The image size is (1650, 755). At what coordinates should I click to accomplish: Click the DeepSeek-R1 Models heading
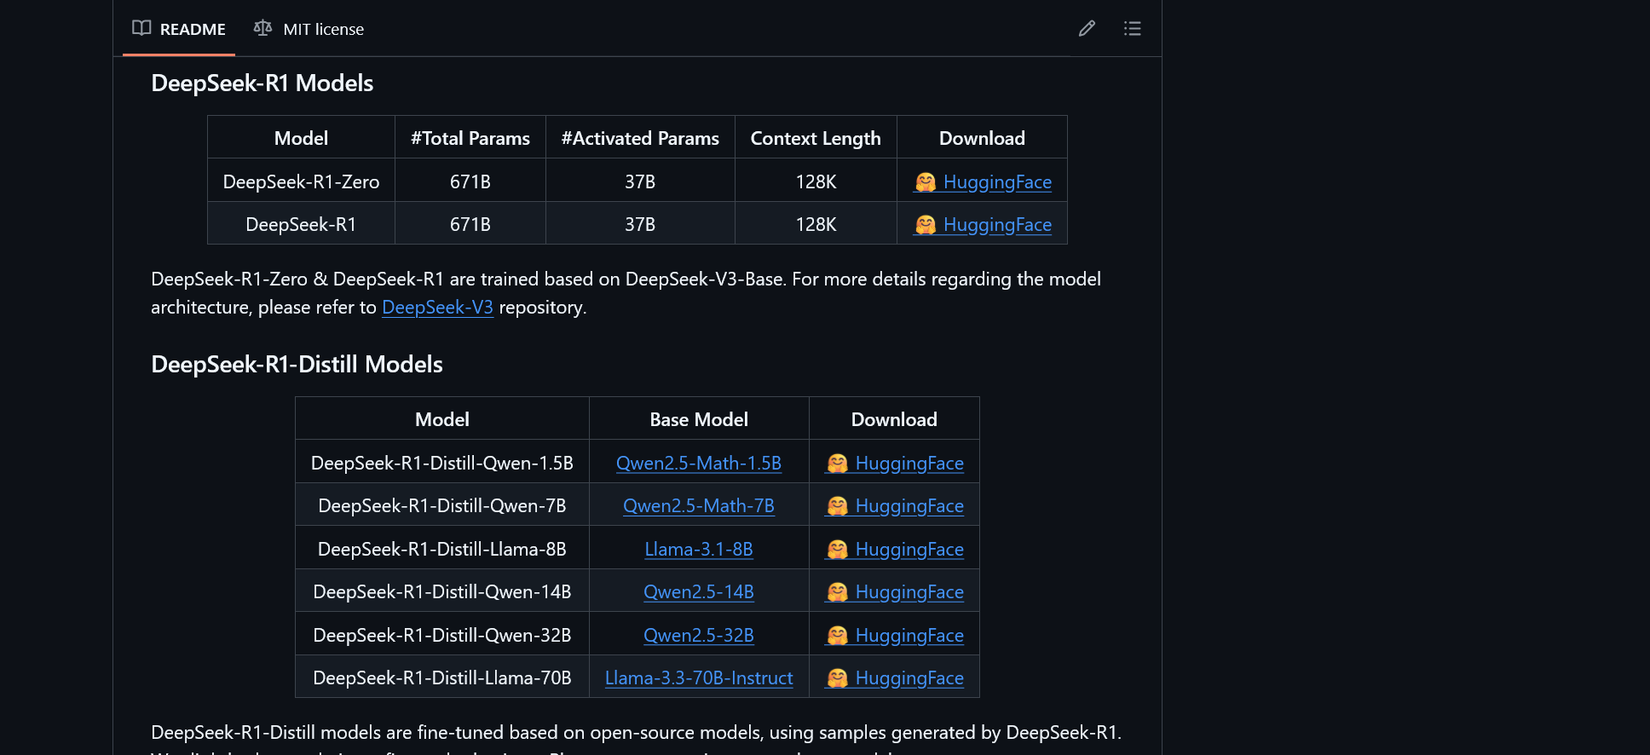[262, 83]
